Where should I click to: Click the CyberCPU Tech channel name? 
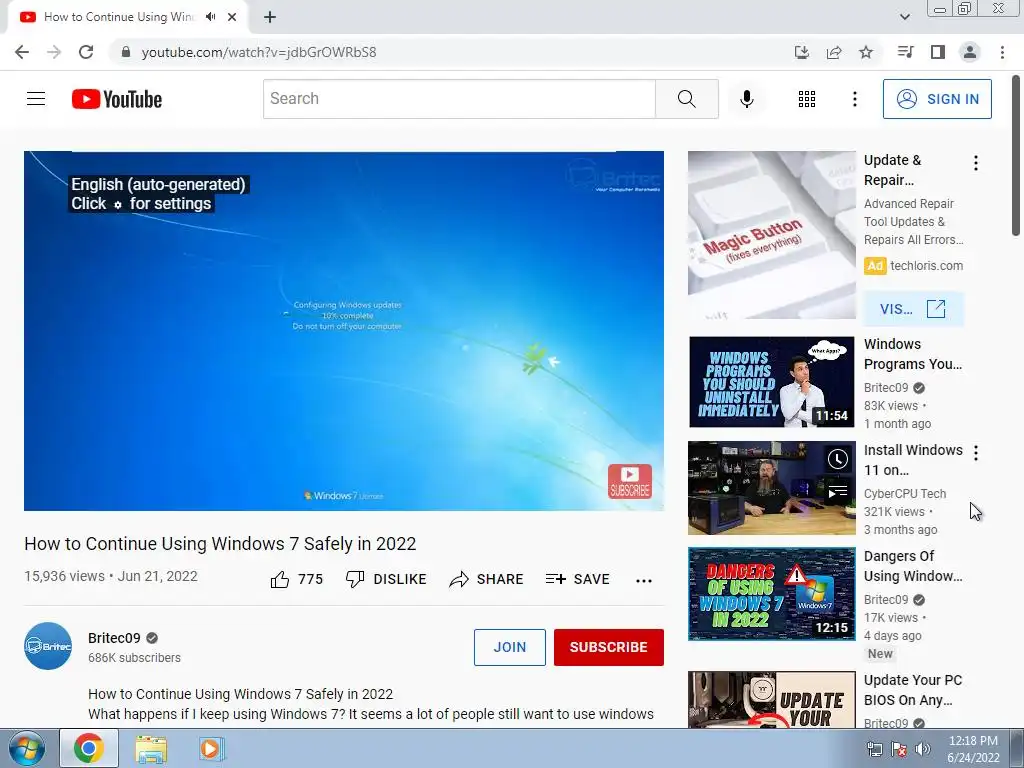click(904, 494)
